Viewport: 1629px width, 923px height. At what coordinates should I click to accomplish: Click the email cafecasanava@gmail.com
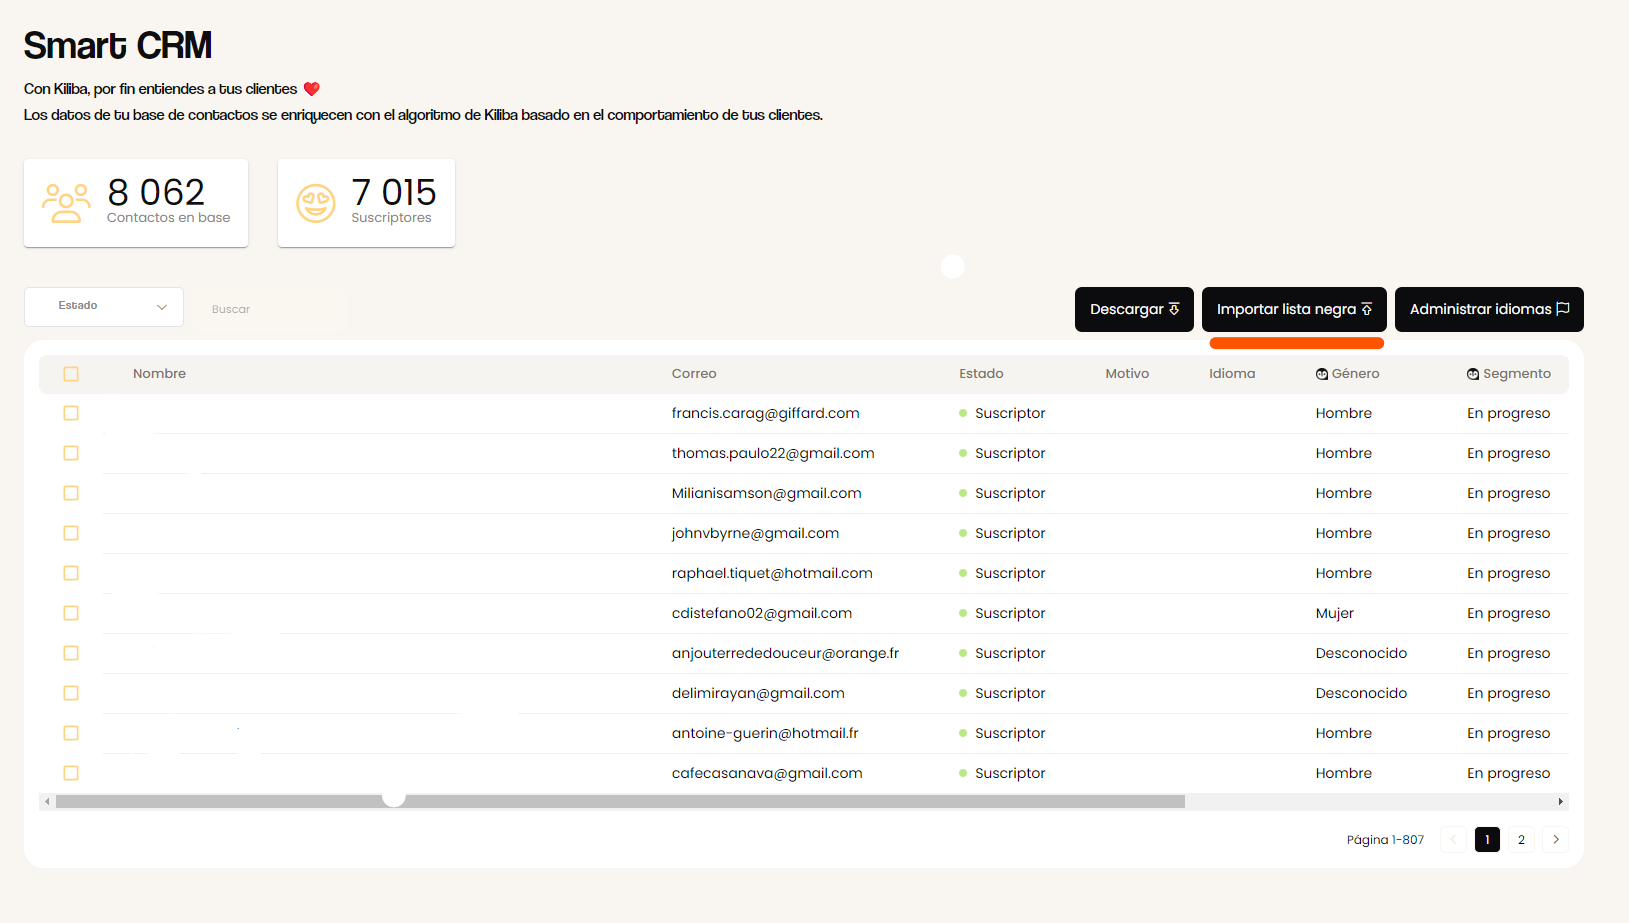pyautogui.click(x=767, y=773)
